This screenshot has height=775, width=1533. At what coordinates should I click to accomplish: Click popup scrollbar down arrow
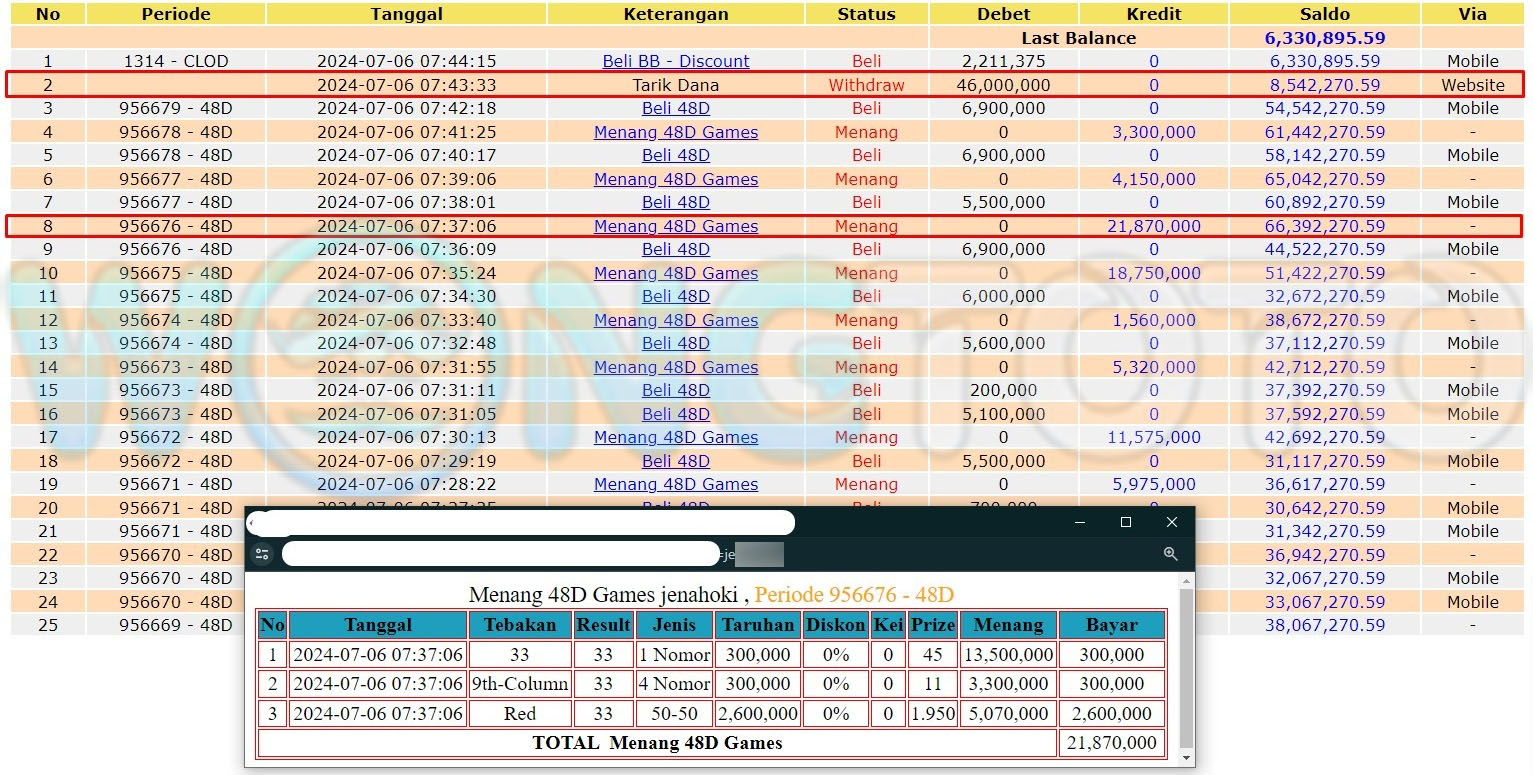[x=1186, y=759]
